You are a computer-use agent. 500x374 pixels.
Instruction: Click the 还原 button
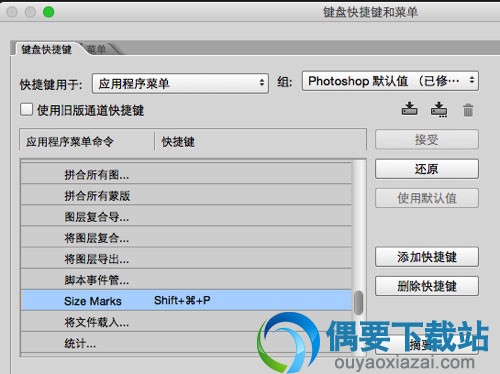[x=427, y=169]
